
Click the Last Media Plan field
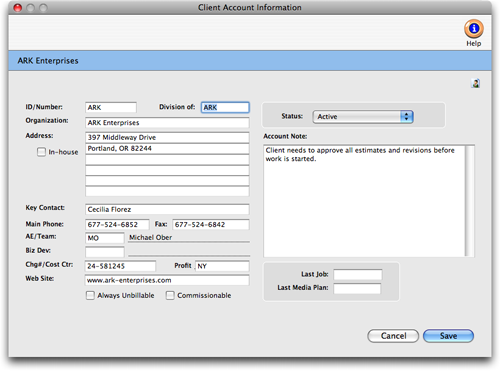point(357,288)
